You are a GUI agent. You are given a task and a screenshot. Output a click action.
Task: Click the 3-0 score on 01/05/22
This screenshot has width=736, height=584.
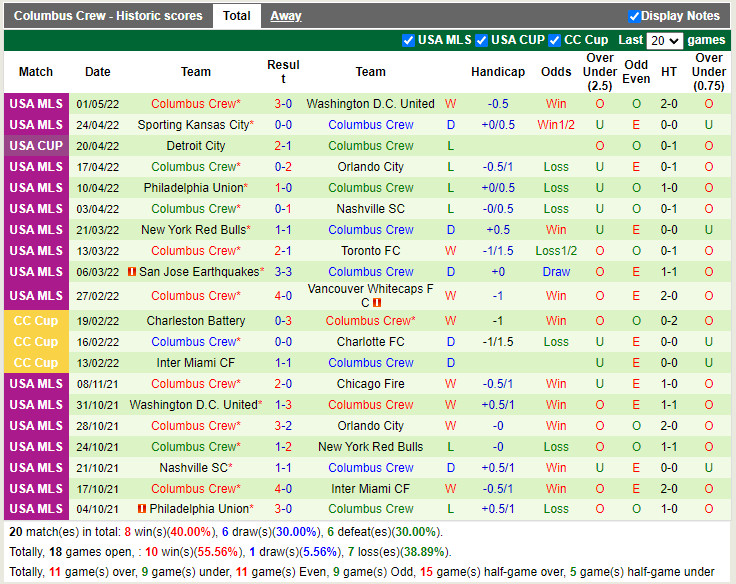[x=283, y=104]
